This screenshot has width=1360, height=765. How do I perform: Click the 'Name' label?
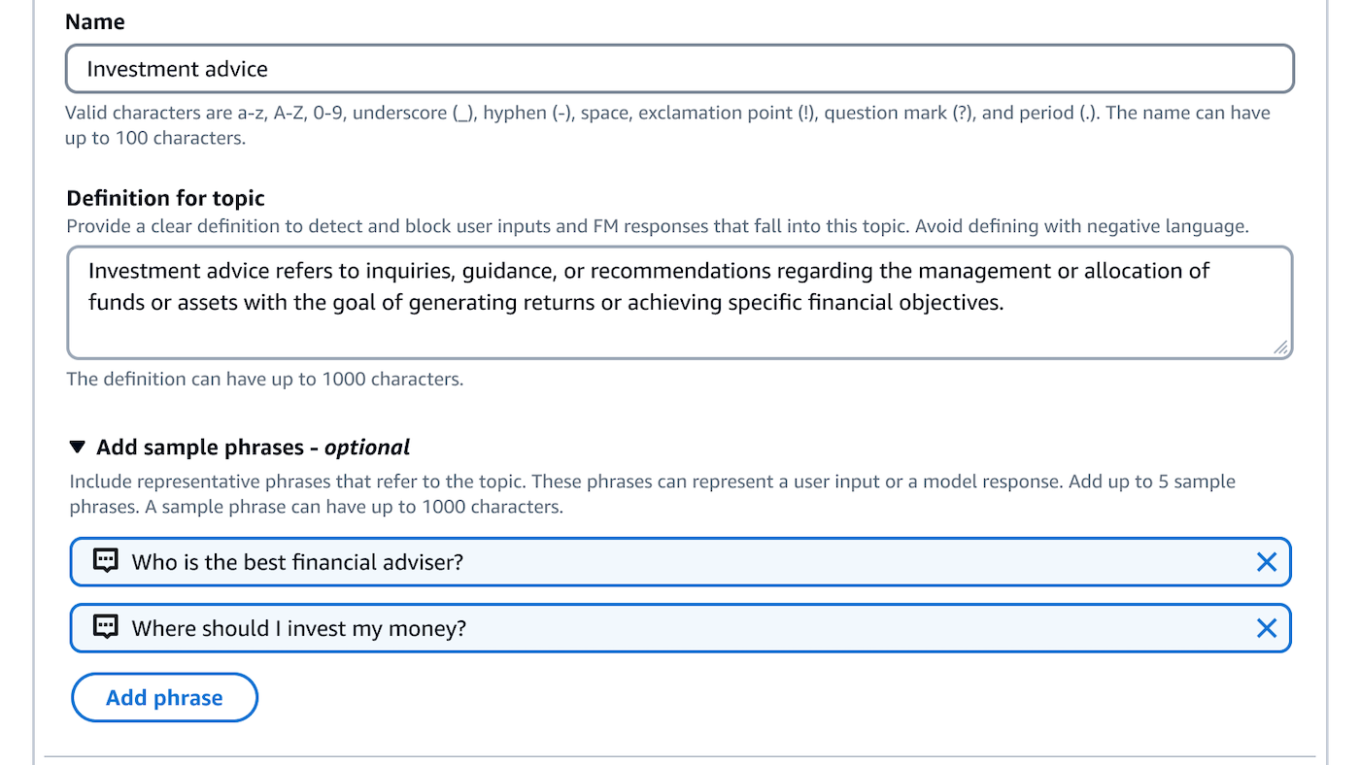click(x=95, y=21)
